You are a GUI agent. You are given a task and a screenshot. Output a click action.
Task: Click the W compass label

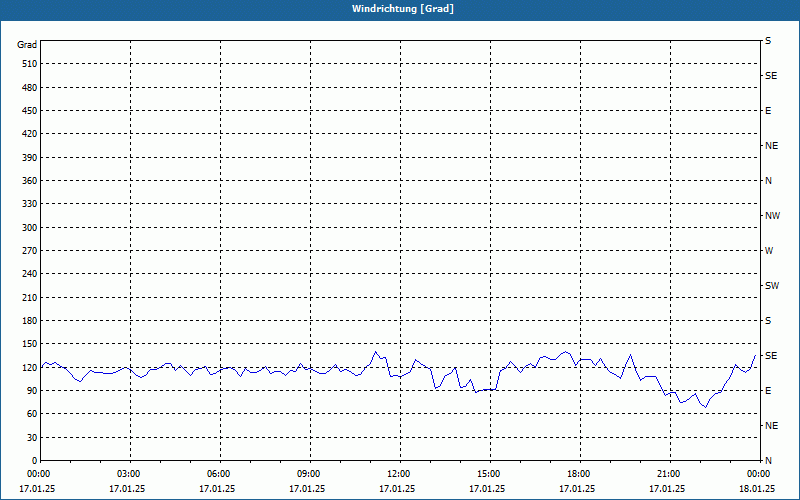coord(769,251)
